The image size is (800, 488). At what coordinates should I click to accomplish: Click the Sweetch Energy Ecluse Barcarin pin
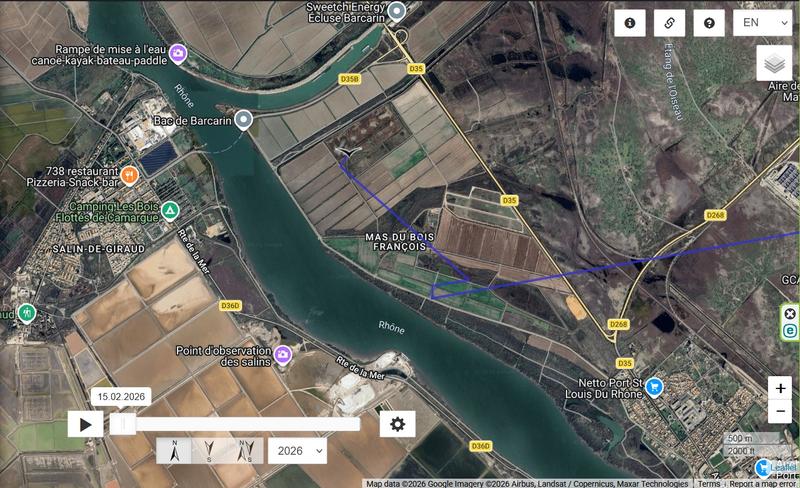tap(396, 11)
